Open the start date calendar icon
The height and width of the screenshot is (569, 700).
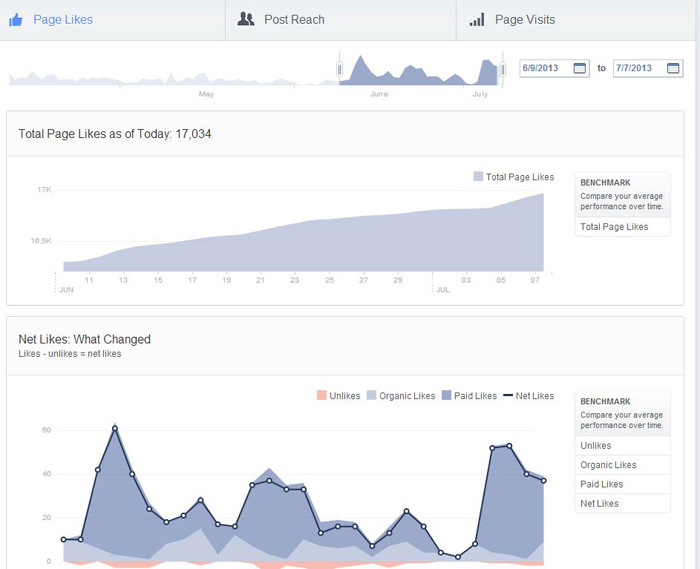579,68
